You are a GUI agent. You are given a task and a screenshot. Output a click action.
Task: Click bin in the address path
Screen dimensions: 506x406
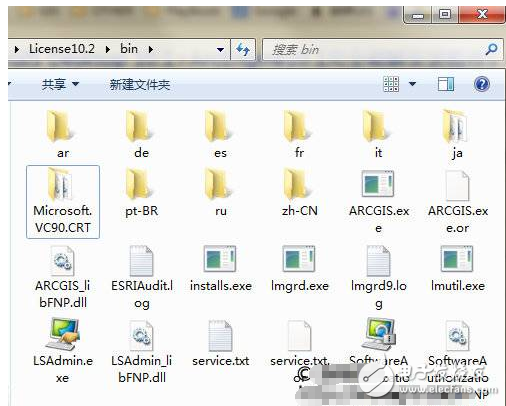point(129,49)
